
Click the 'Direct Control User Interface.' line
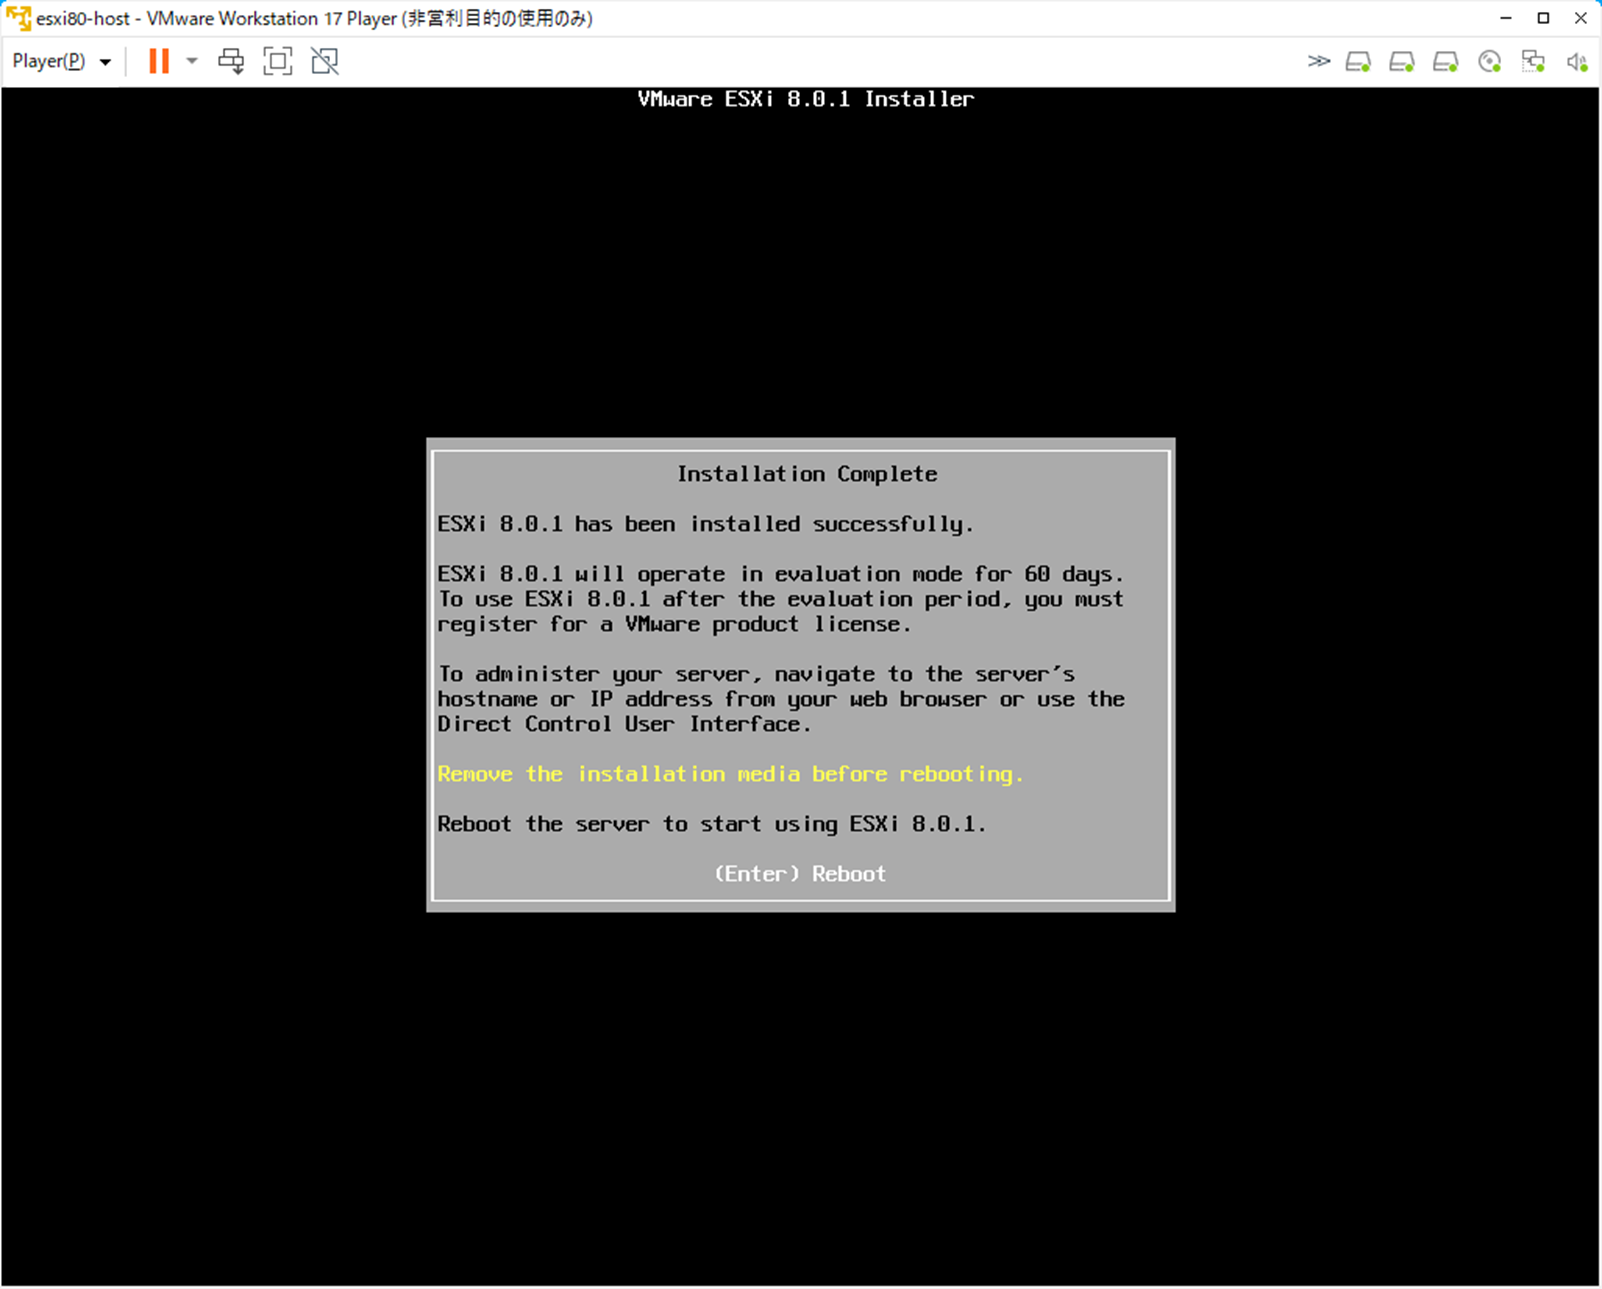pos(624,724)
